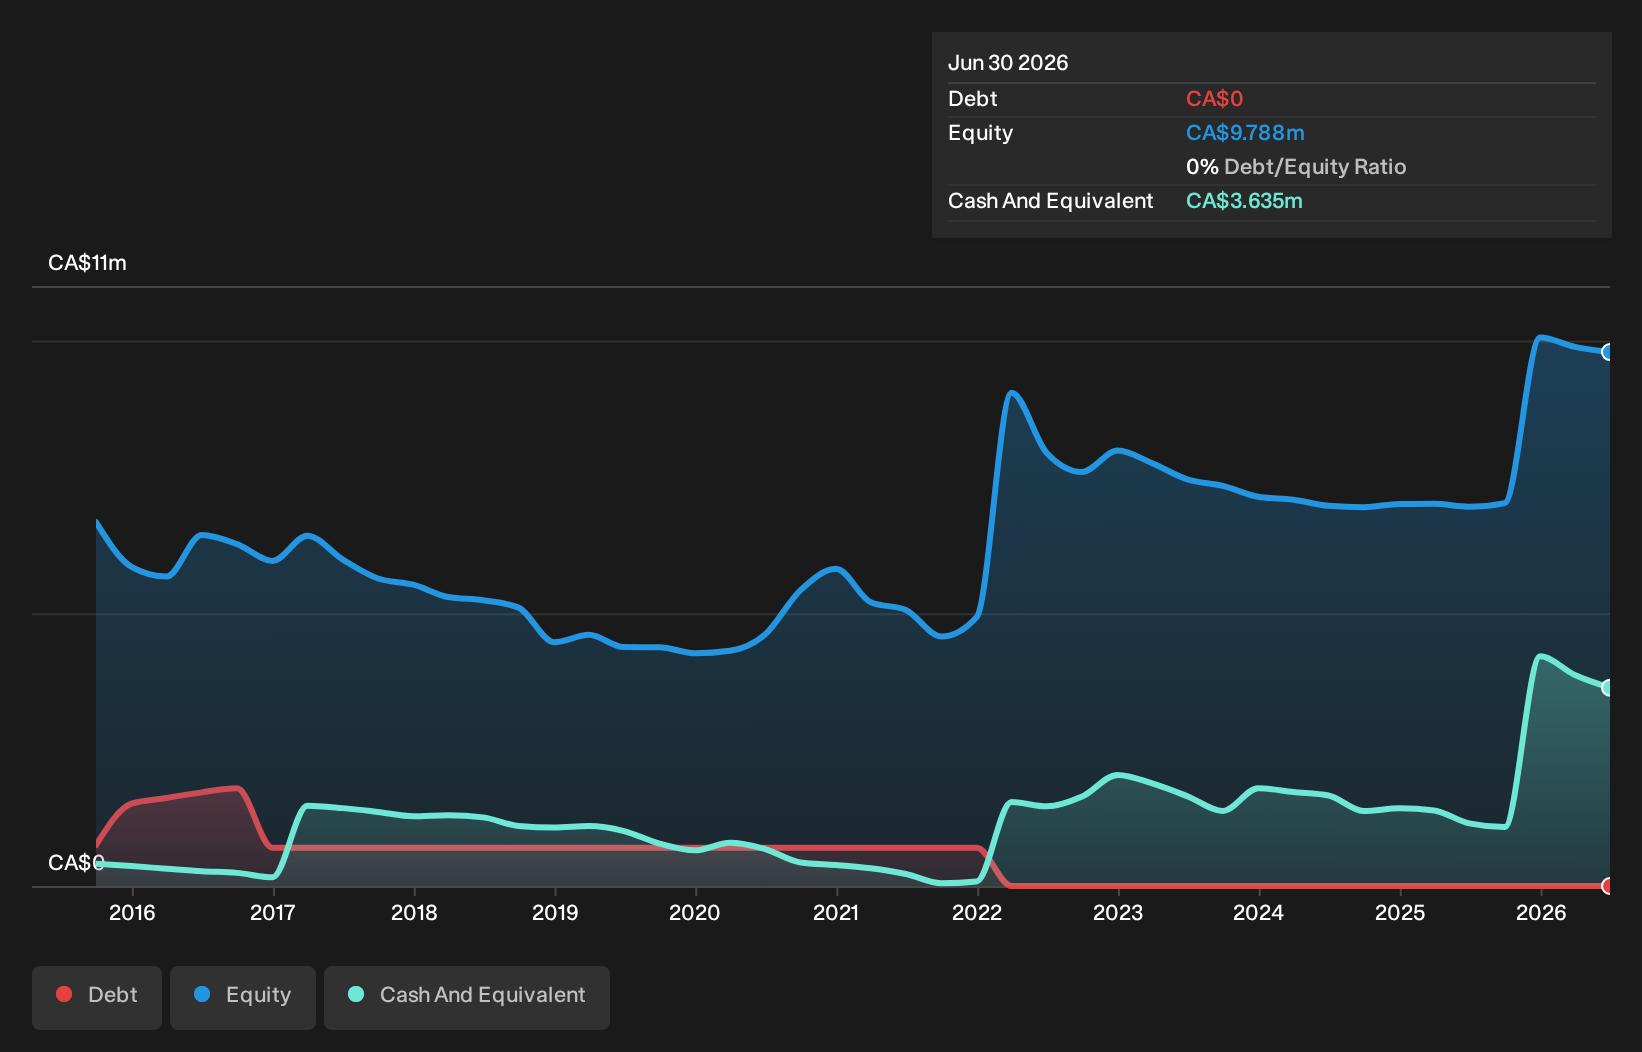Screen dimensions: 1642x1052
Task: Click the CA$9.788m Equity value
Action: (1245, 133)
